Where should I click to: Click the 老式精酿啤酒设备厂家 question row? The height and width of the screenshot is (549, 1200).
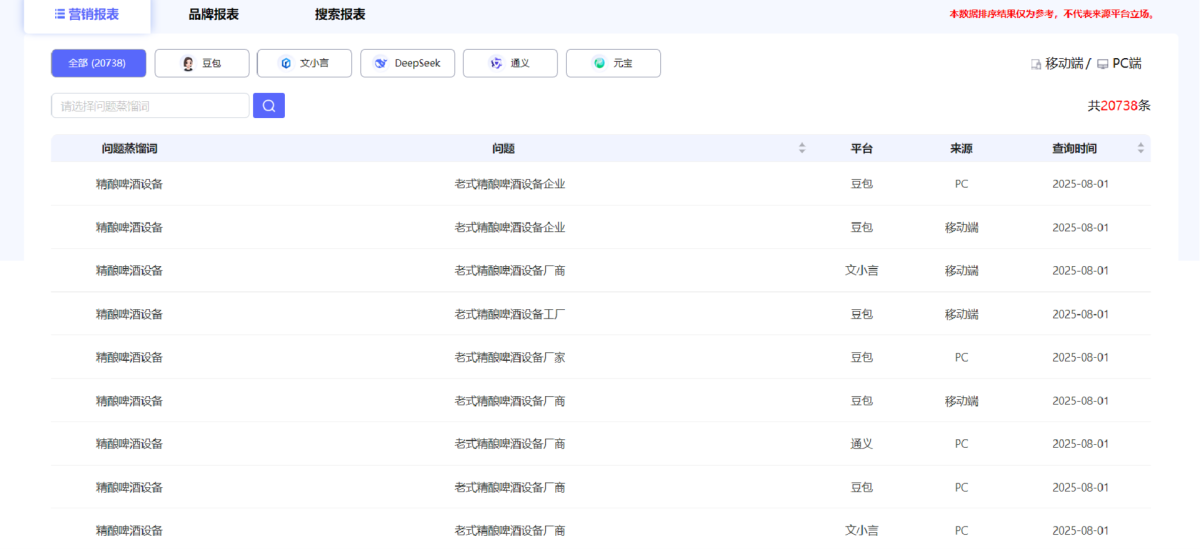point(510,357)
